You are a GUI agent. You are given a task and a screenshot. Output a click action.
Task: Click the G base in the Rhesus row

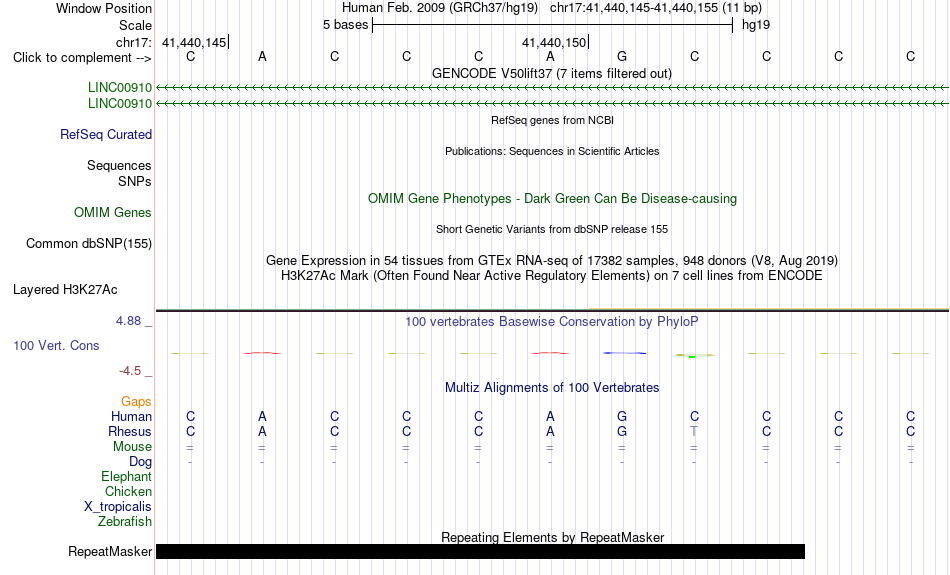coord(622,431)
